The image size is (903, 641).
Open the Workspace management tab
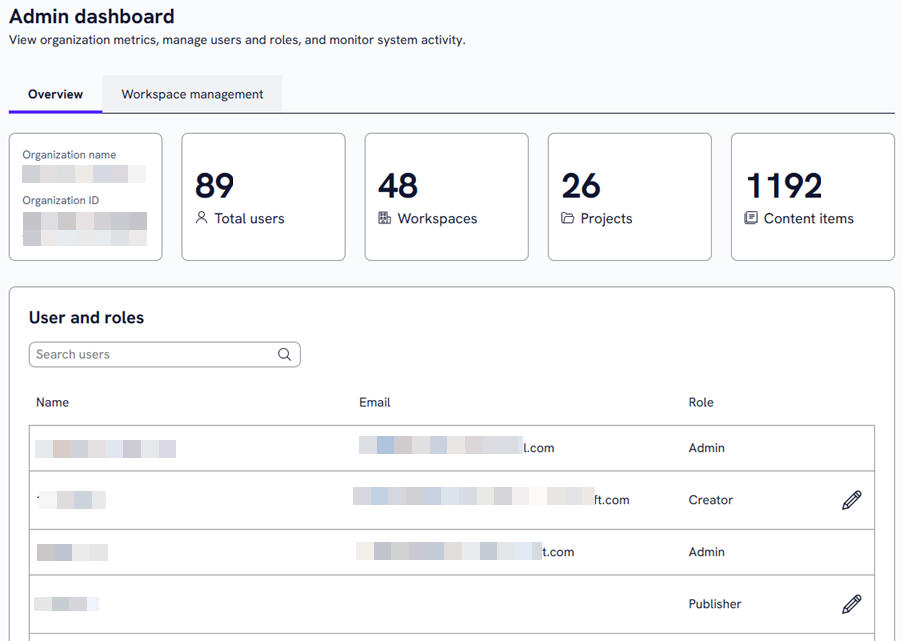[x=192, y=94]
